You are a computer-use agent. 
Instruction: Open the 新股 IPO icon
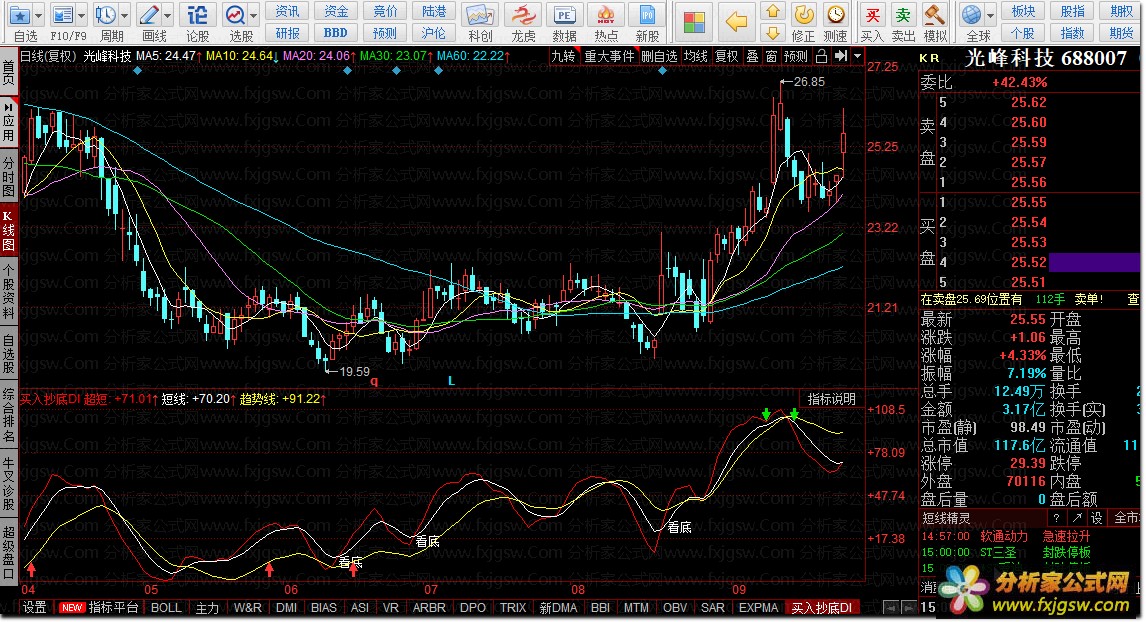click(x=647, y=15)
